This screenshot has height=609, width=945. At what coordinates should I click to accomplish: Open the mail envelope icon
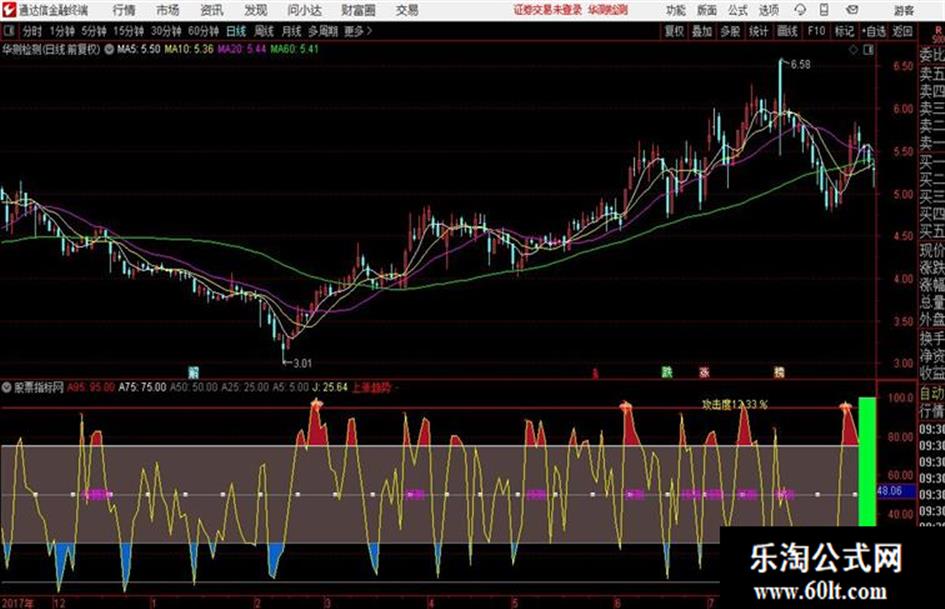852,10
